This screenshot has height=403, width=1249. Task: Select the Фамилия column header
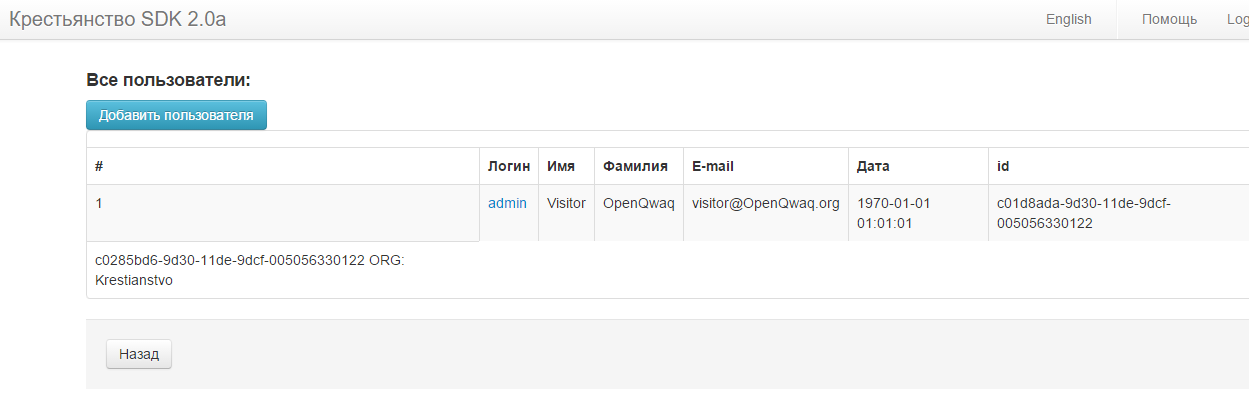(639, 166)
